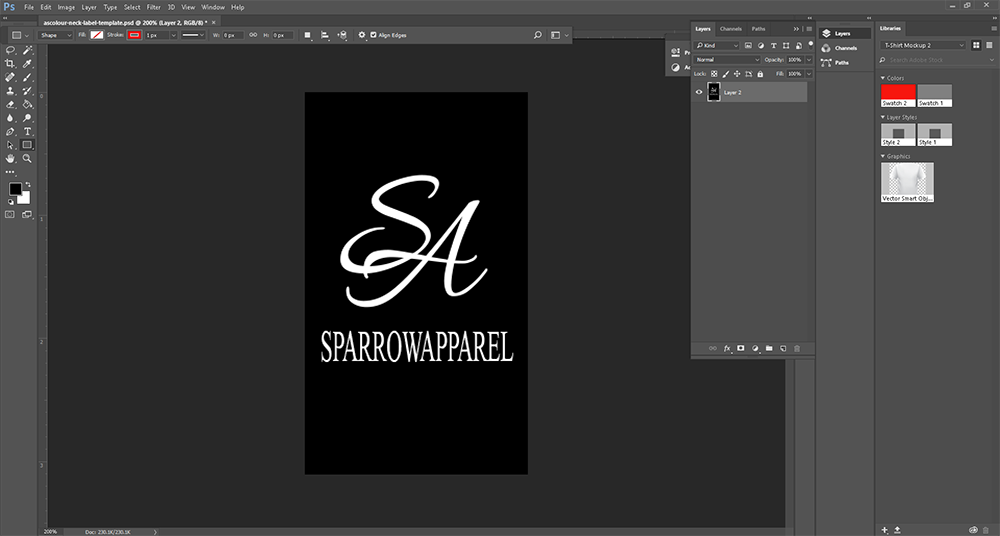Click collapsed Channels panel button
Image resolution: width=1000 pixels, height=536 pixels.
[845, 48]
